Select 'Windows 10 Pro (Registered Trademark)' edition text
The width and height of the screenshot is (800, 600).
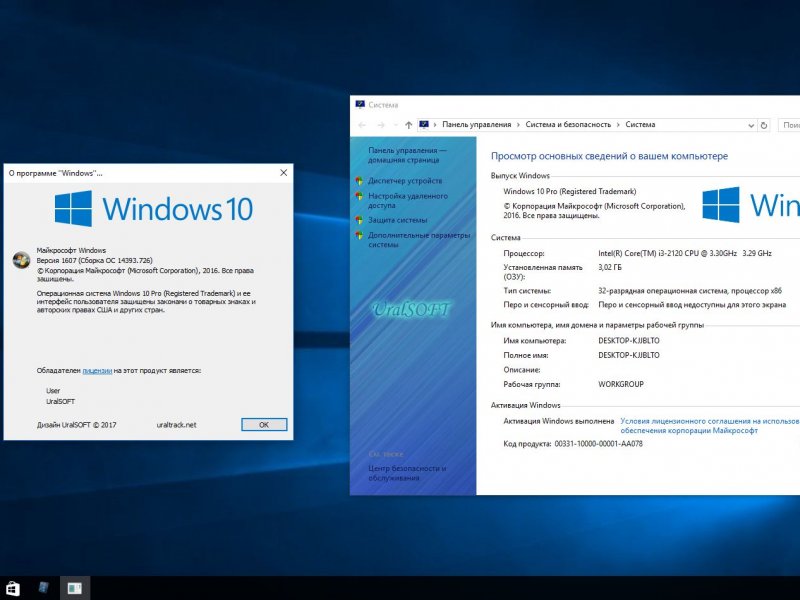coord(570,191)
